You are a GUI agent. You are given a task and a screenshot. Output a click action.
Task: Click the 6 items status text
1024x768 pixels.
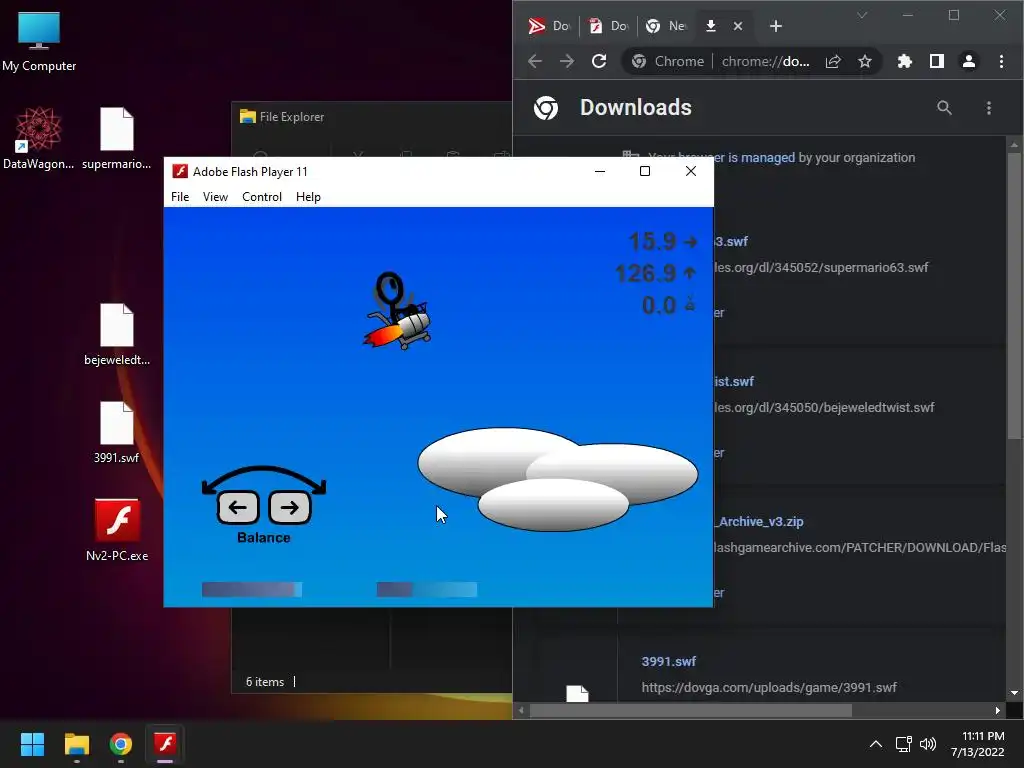[x=264, y=681]
